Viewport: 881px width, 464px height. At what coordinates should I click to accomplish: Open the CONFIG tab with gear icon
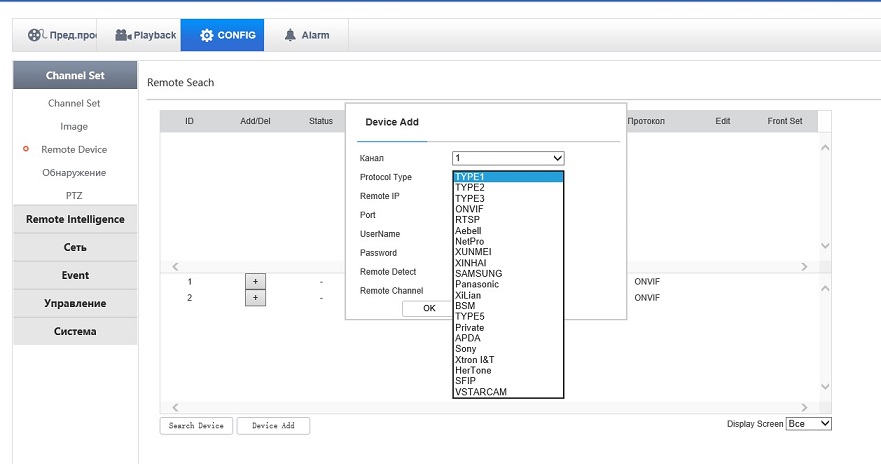(228, 35)
